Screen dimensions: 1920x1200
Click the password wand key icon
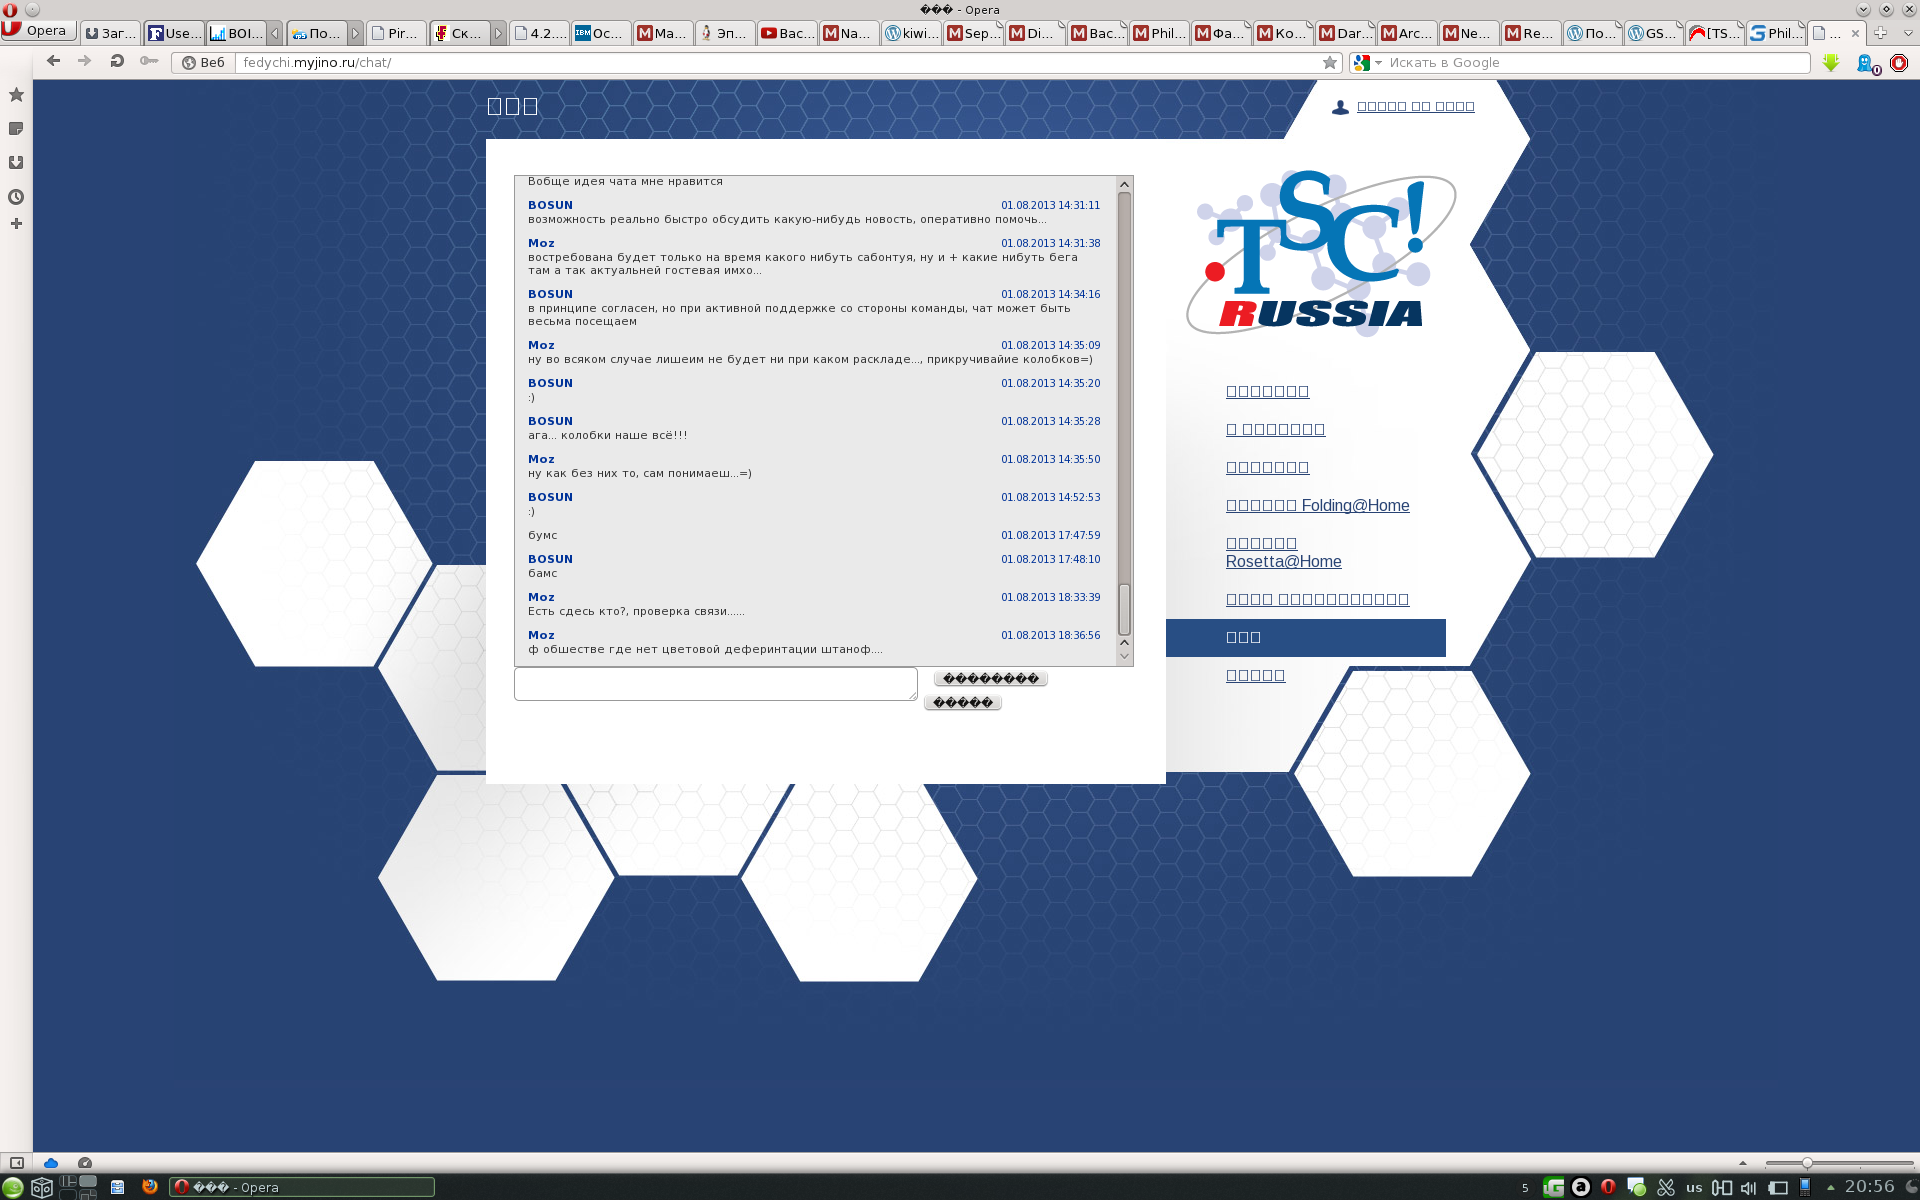pos(149,62)
